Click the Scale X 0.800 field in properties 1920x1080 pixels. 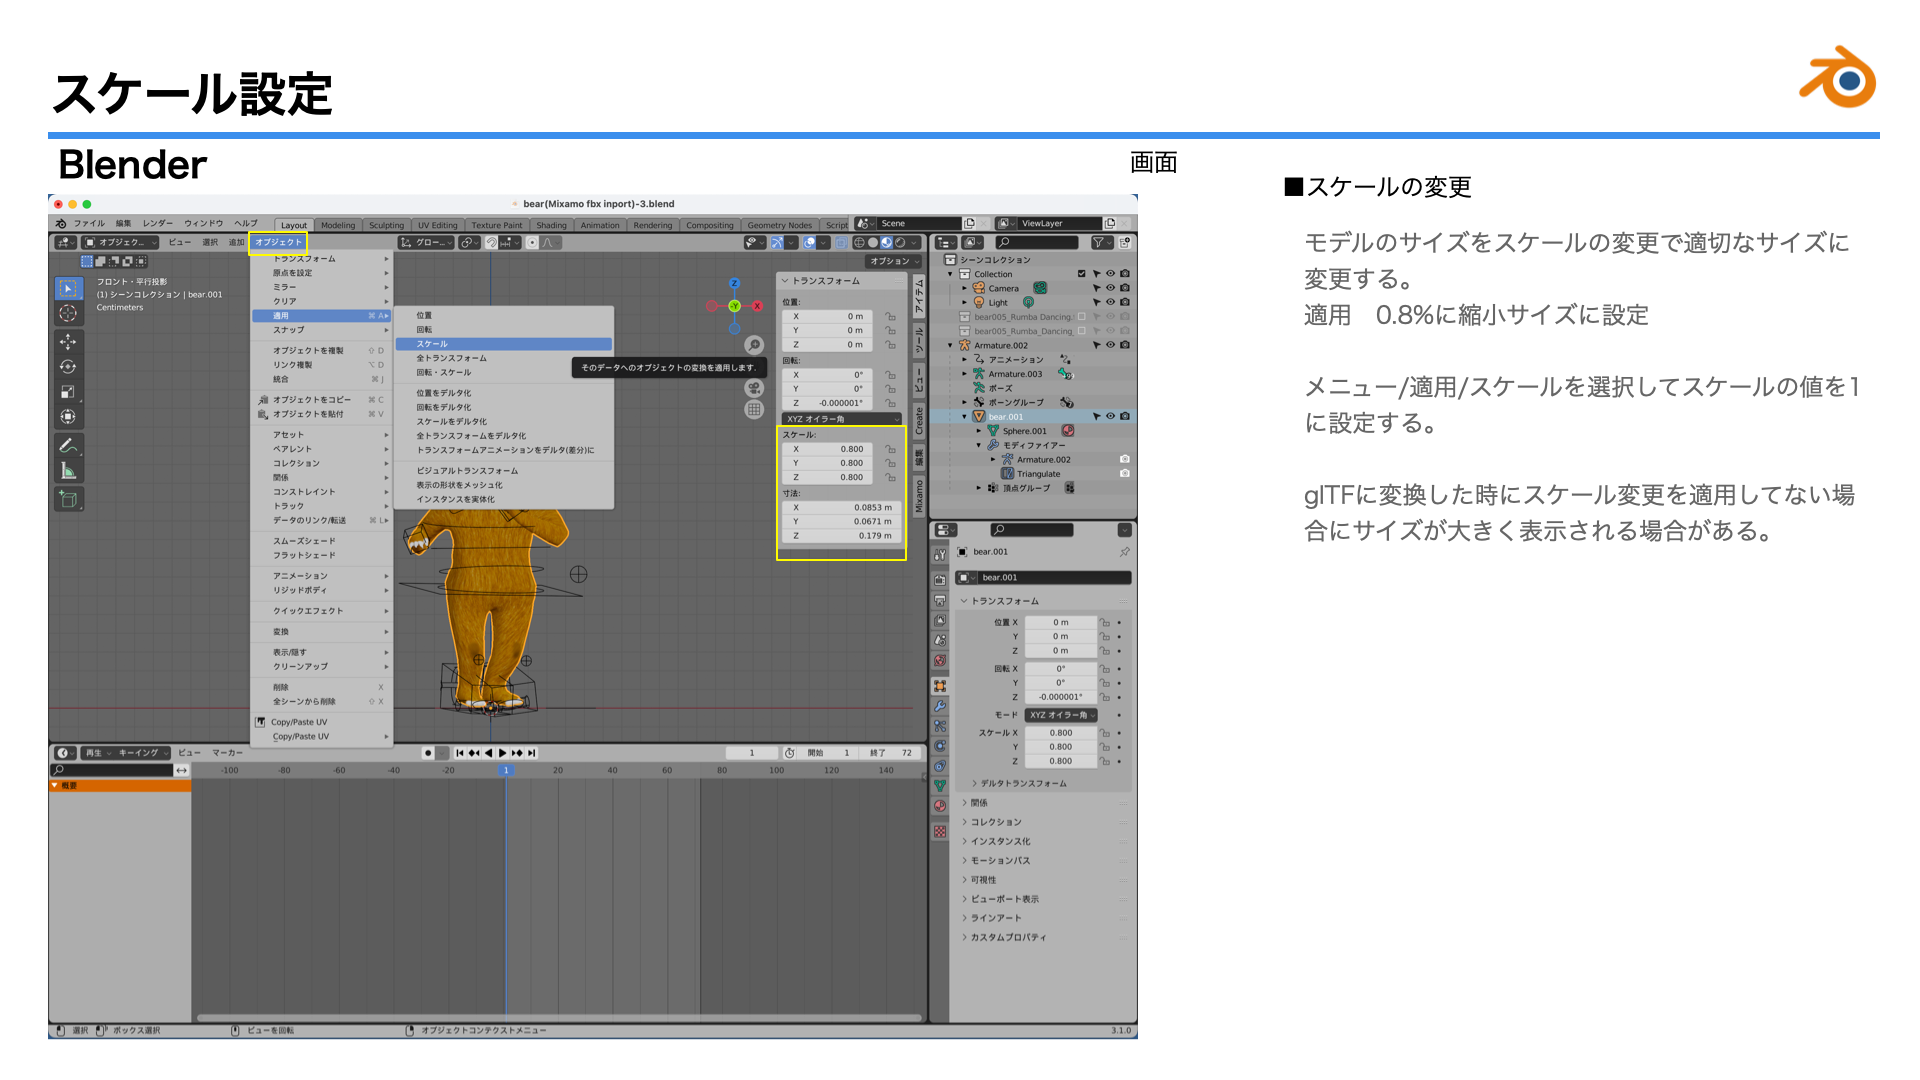(x=1061, y=733)
